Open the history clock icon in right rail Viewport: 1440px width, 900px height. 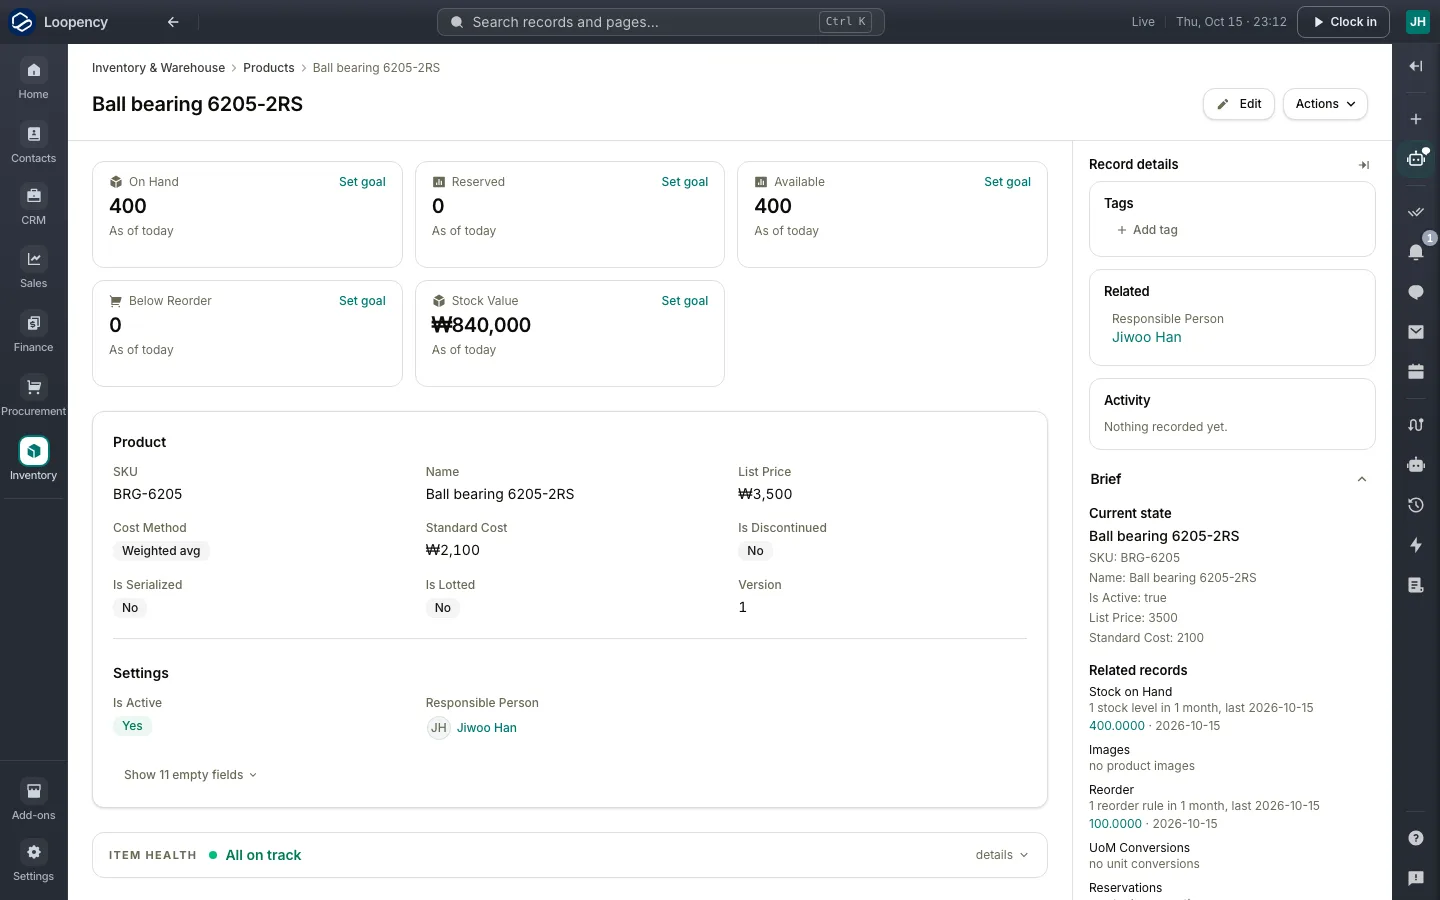[x=1416, y=505]
